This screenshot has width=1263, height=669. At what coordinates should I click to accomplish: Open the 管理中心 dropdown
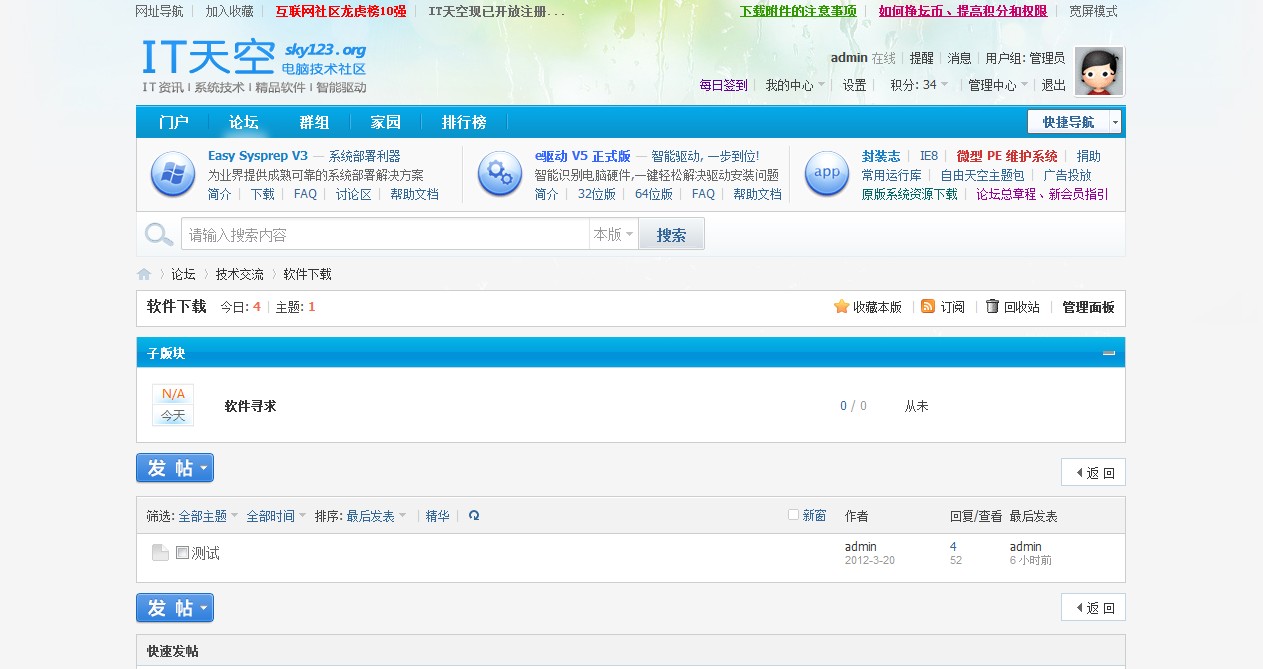[998, 85]
